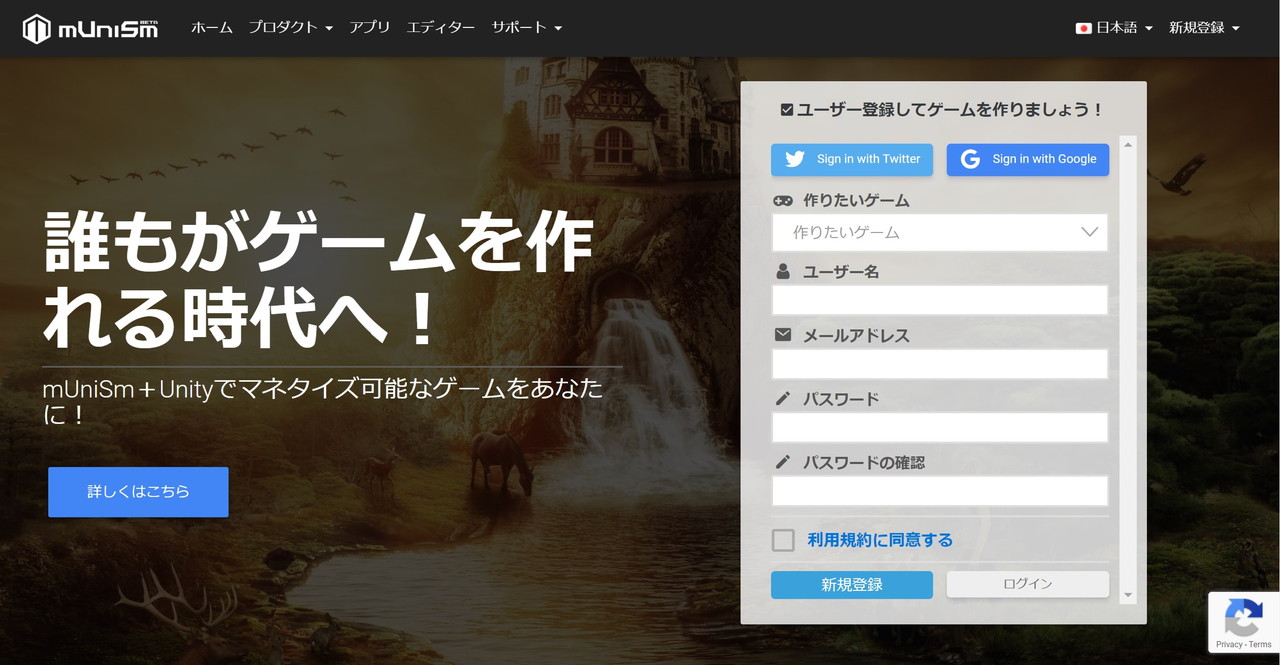Image resolution: width=1280 pixels, height=665 pixels.
Task: Focus the ユーザー名 input field
Action: tap(940, 300)
